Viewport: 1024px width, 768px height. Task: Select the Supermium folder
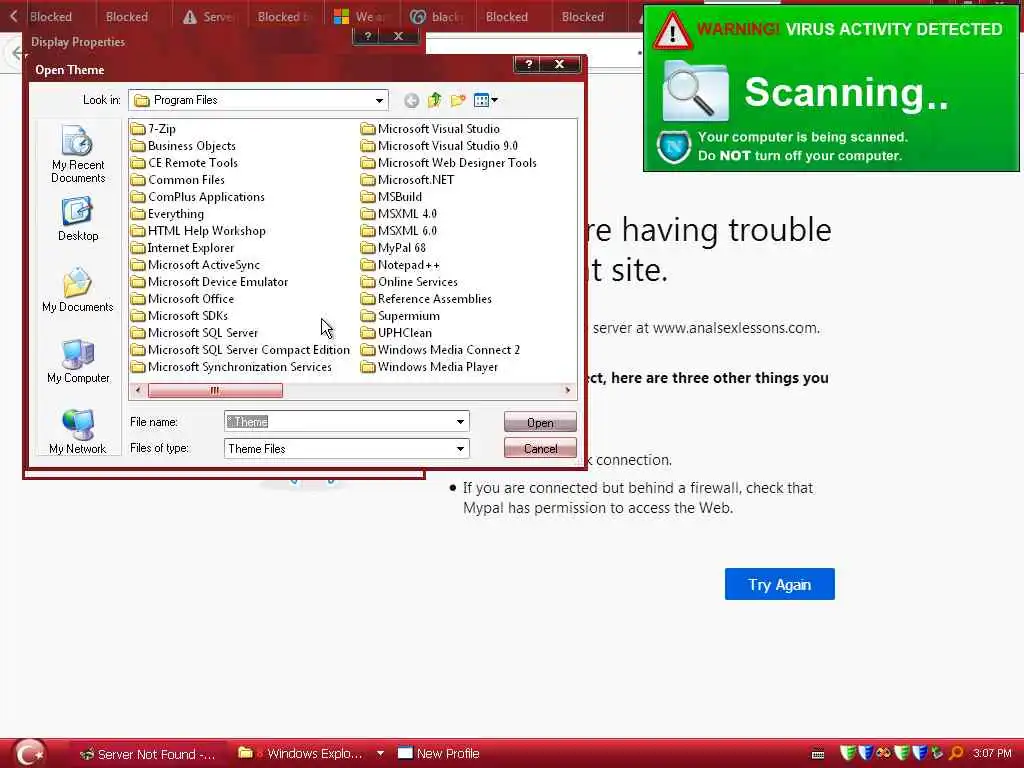400,315
